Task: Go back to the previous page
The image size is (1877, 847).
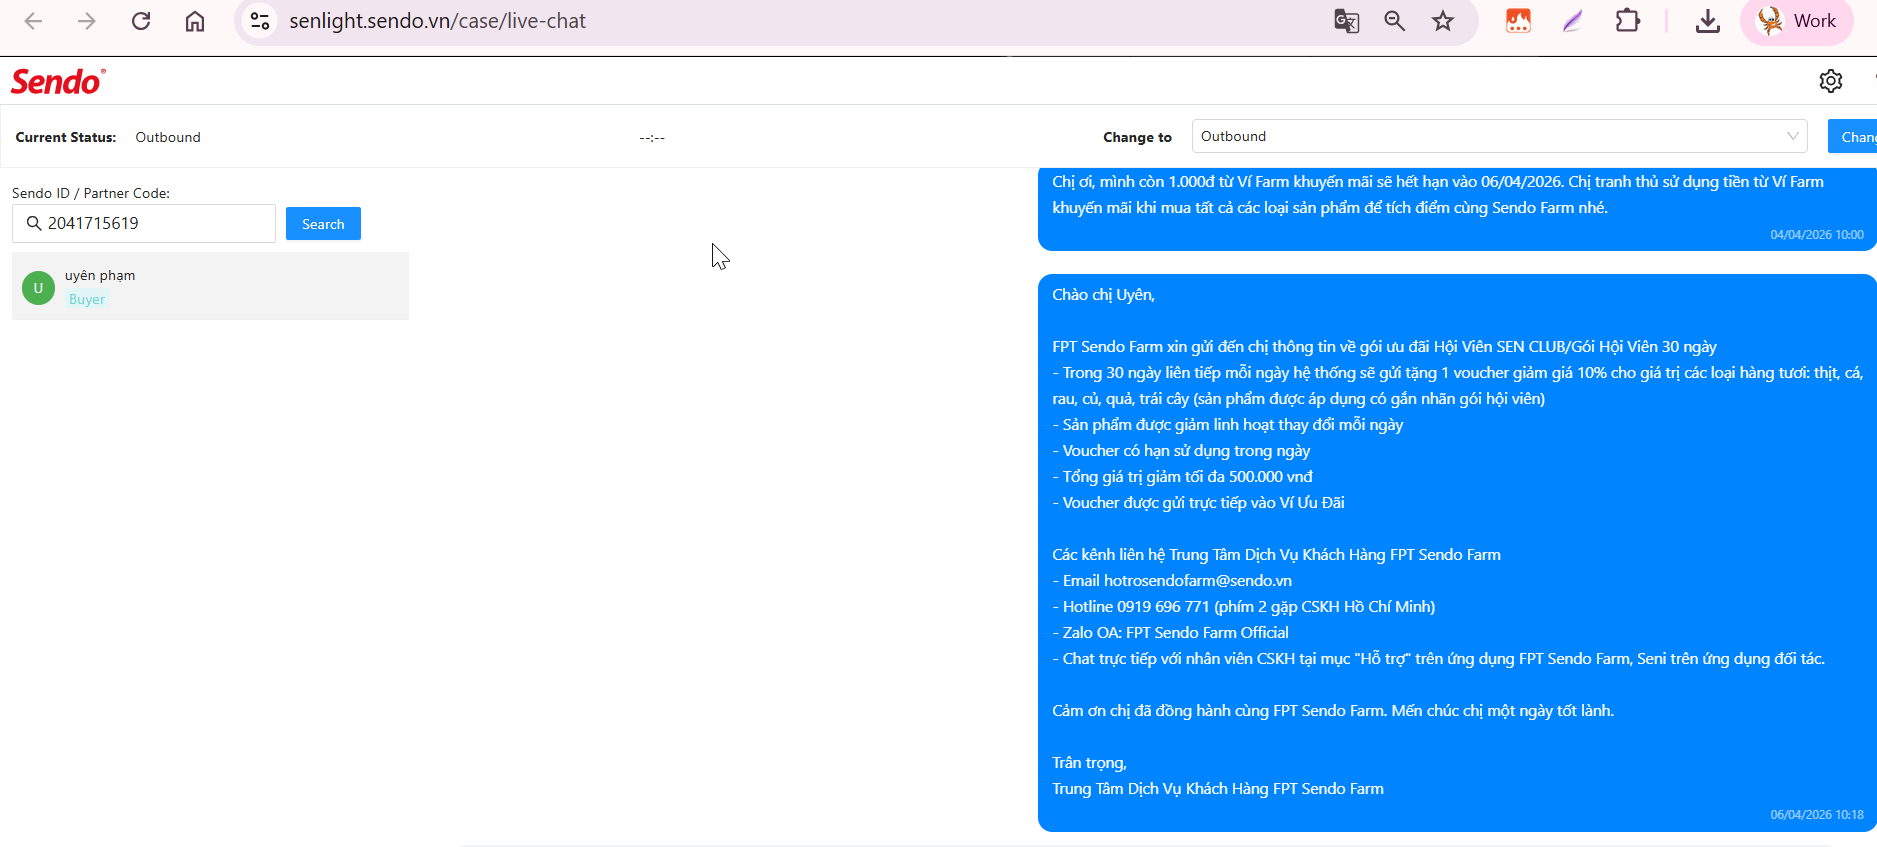Action: click(x=33, y=21)
